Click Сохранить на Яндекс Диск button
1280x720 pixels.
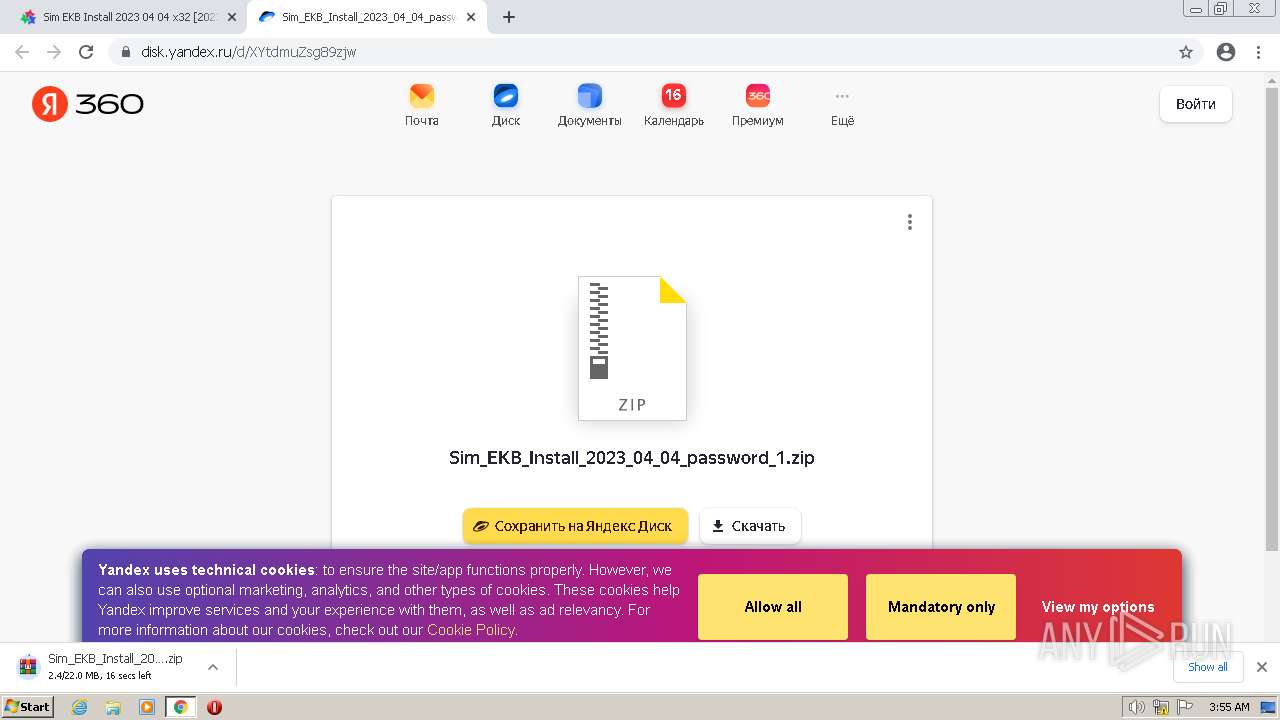[575, 526]
